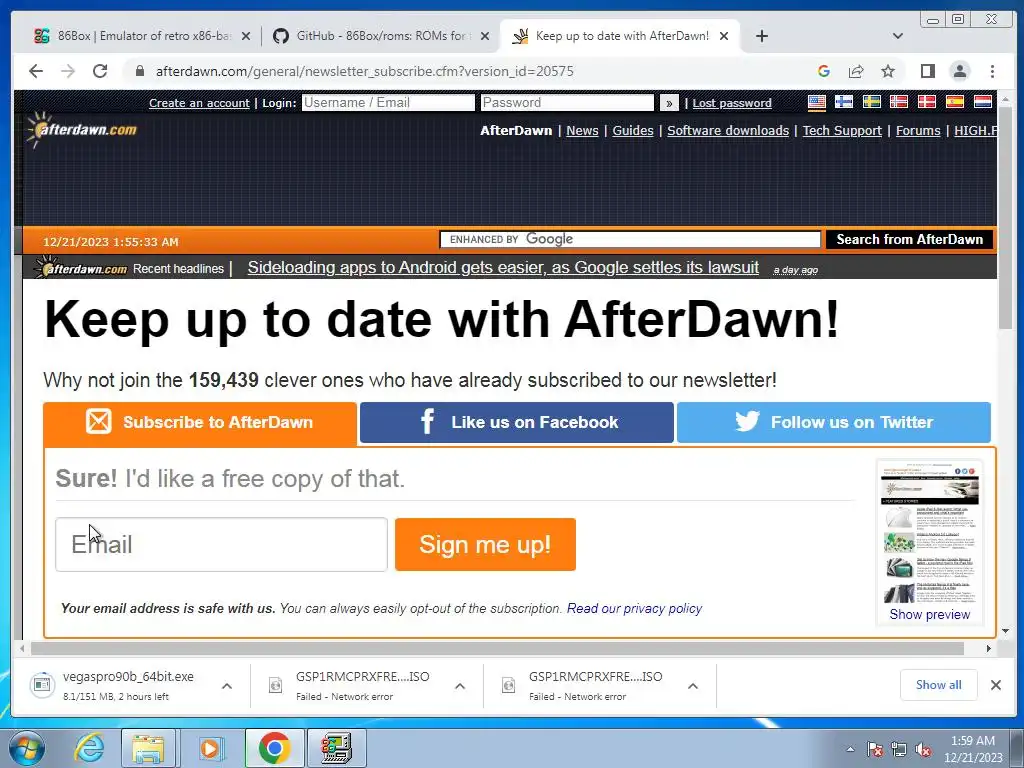The height and width of the screenshot is (768, 1024).
Task: Close the AfterDawn tab
Action: pos(724,36)
